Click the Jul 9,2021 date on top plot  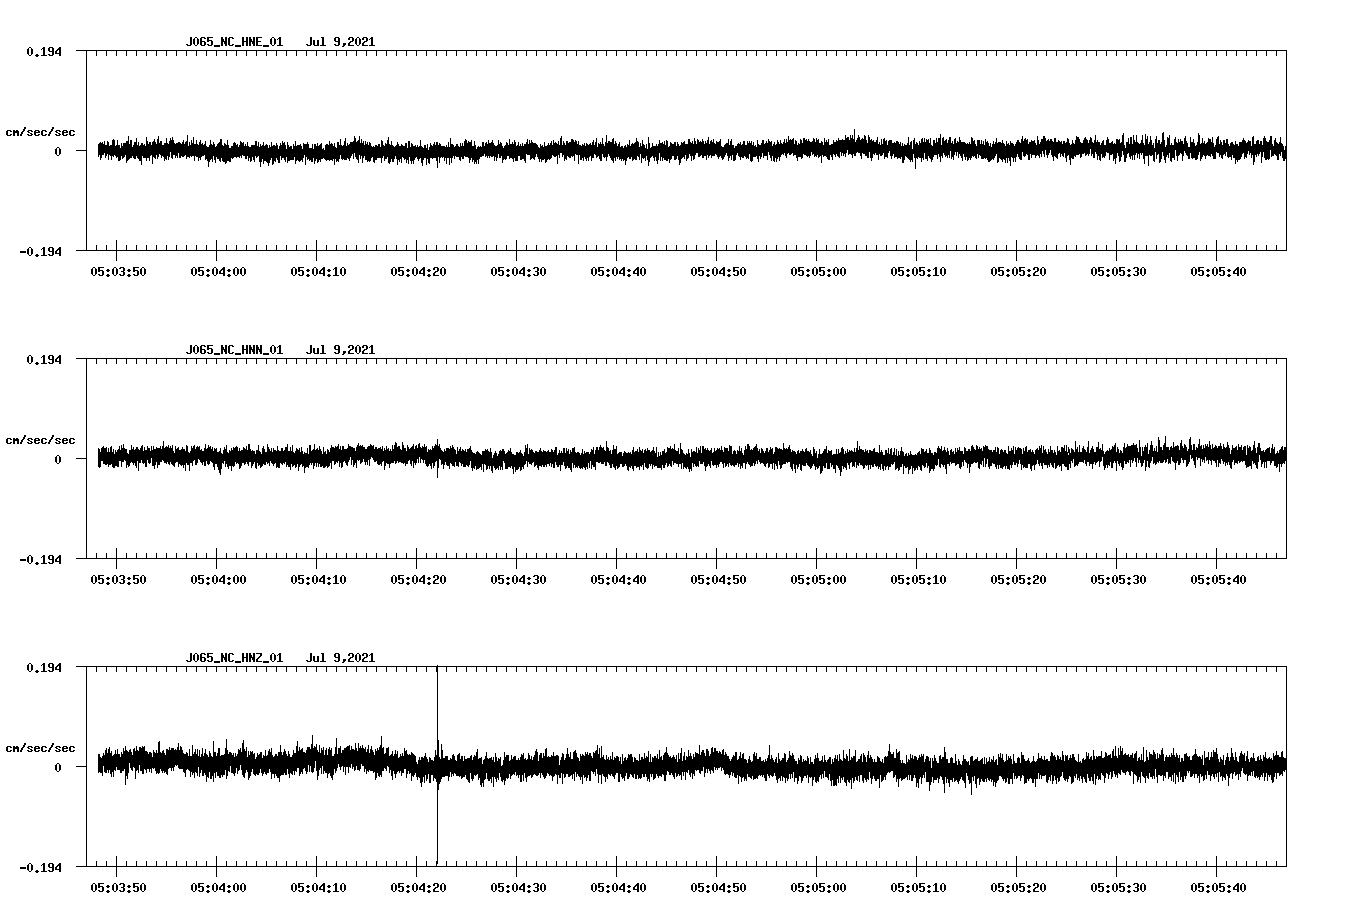coord(341,42)
